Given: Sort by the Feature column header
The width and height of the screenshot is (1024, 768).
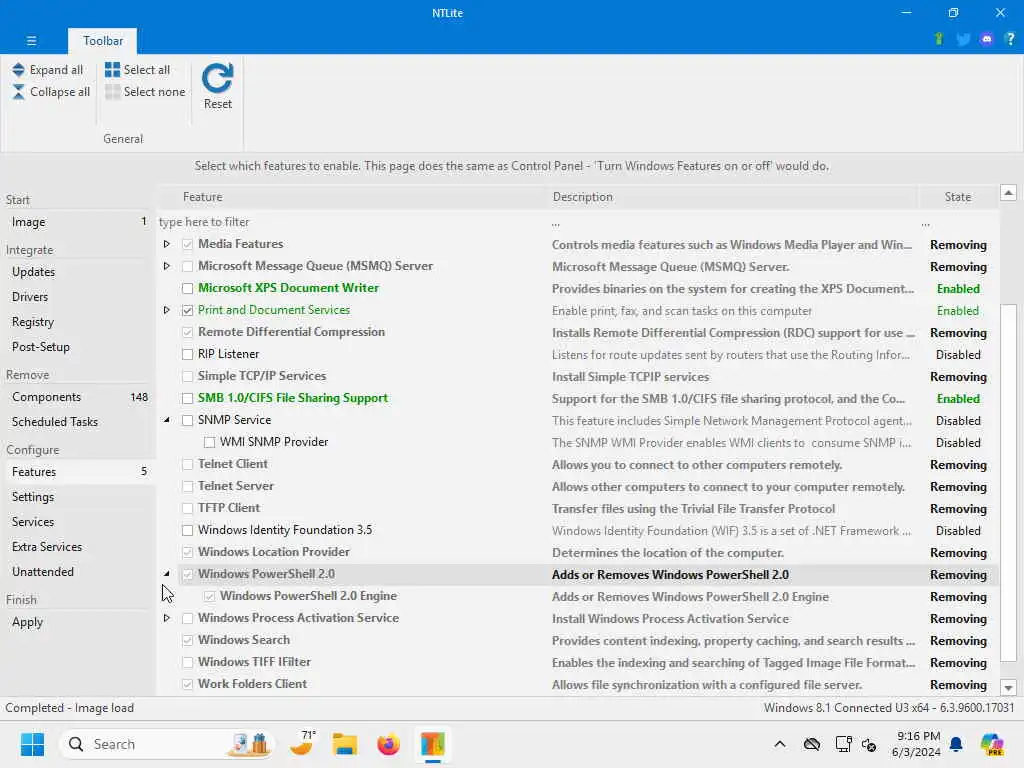Looking at the screenshot, I should coord(353,197).
